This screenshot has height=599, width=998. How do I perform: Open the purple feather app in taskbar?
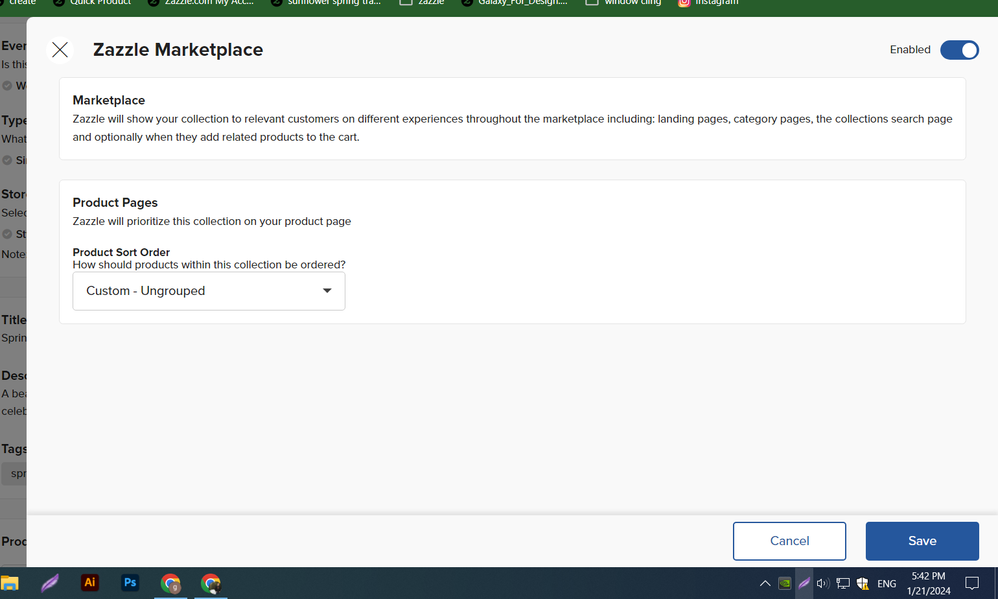[x=50, y=583]
